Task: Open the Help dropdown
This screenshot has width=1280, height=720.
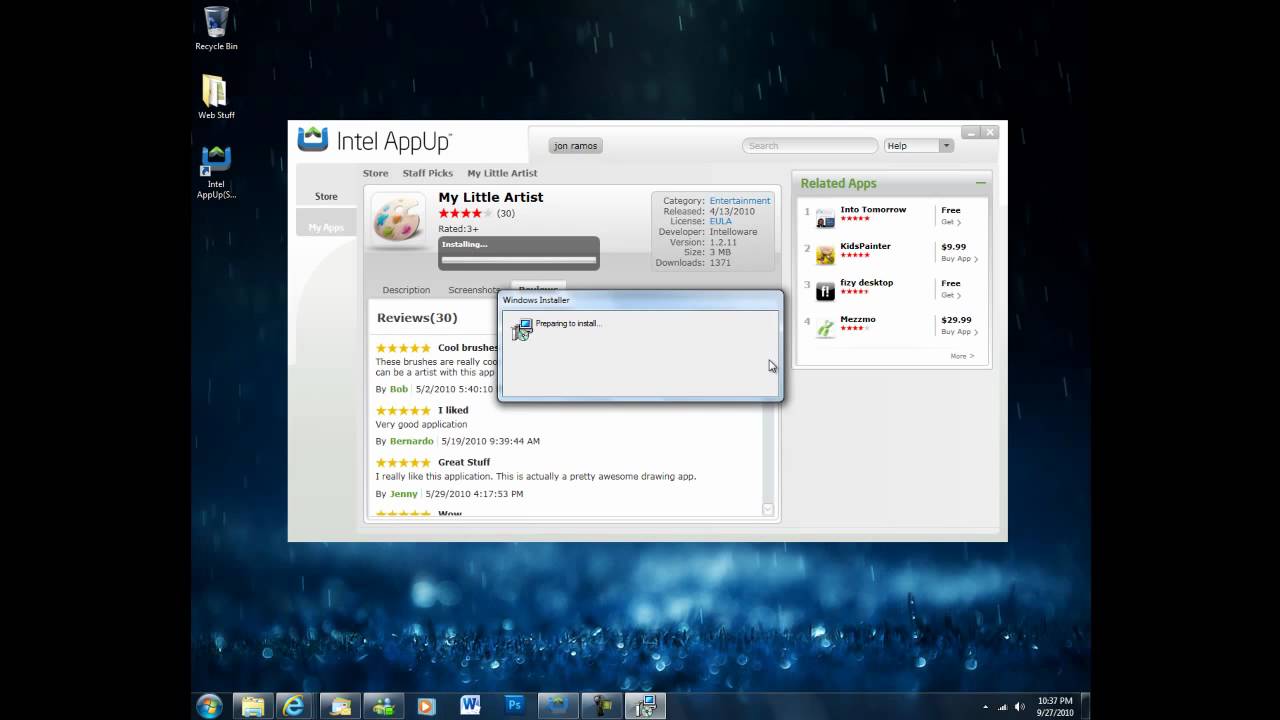Action: tap(918, 146)
